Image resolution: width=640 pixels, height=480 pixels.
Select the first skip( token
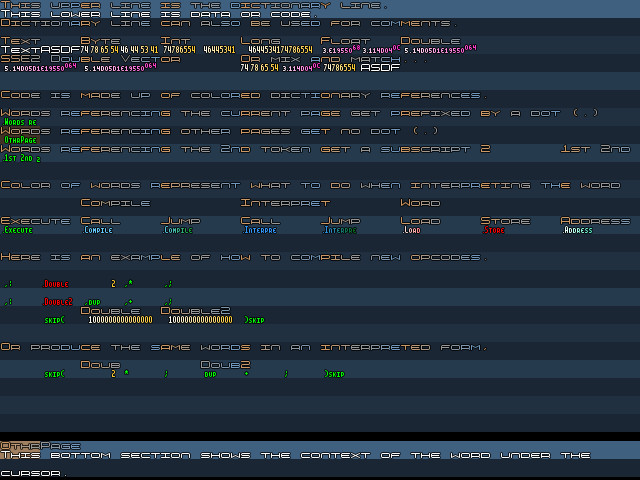click(x=54, y=320)
